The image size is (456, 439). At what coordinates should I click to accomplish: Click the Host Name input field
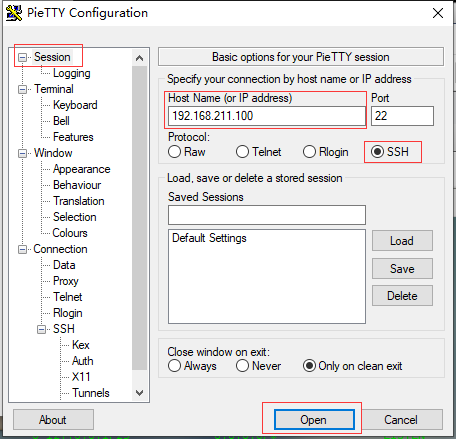tap(267, 116)
